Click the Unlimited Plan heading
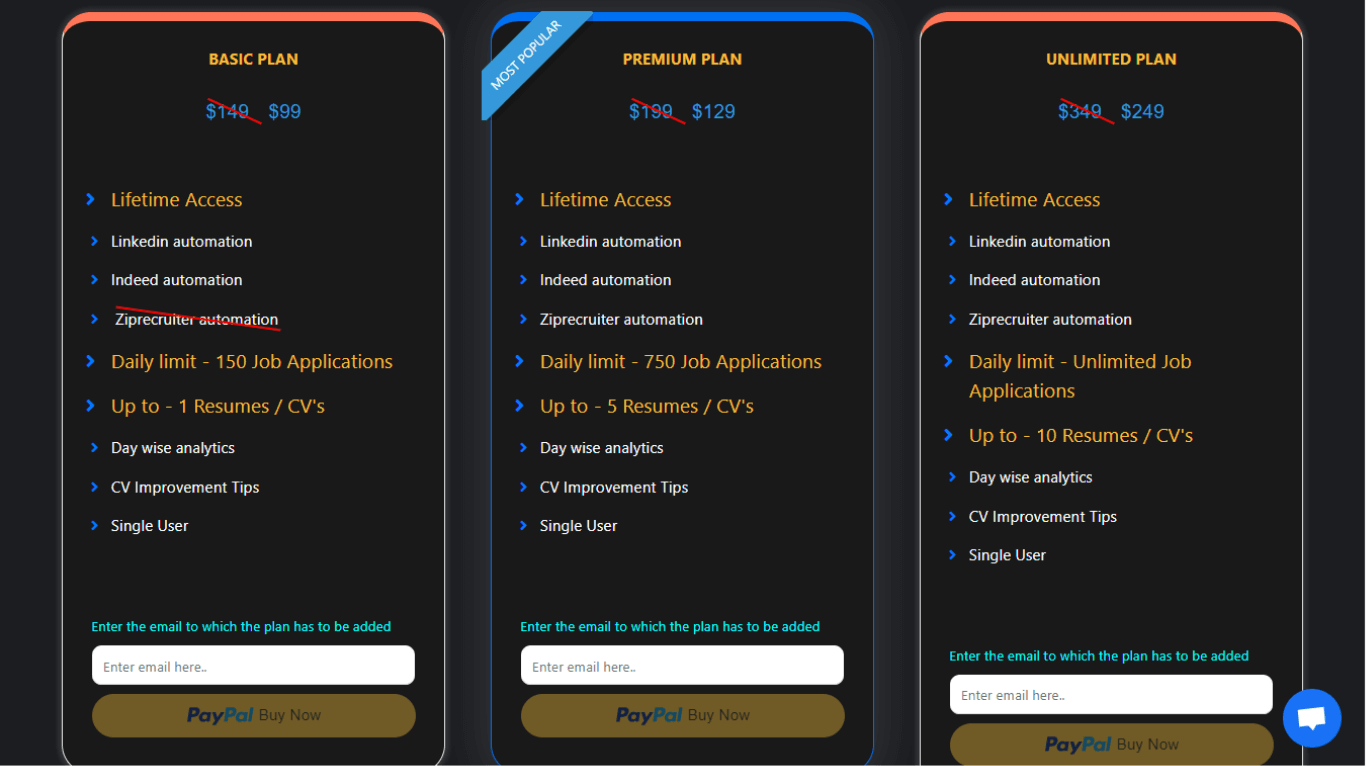 [x=1111, y=59]
